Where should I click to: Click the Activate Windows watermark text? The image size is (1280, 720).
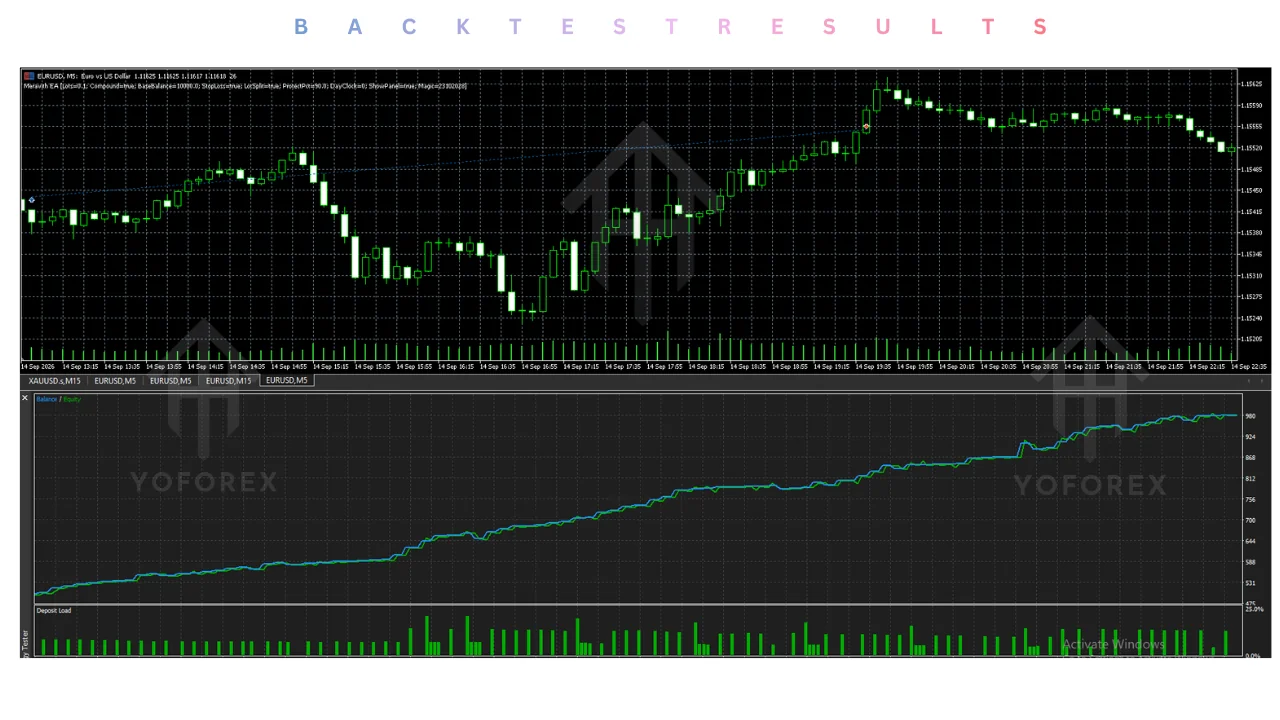(1114, 645)
